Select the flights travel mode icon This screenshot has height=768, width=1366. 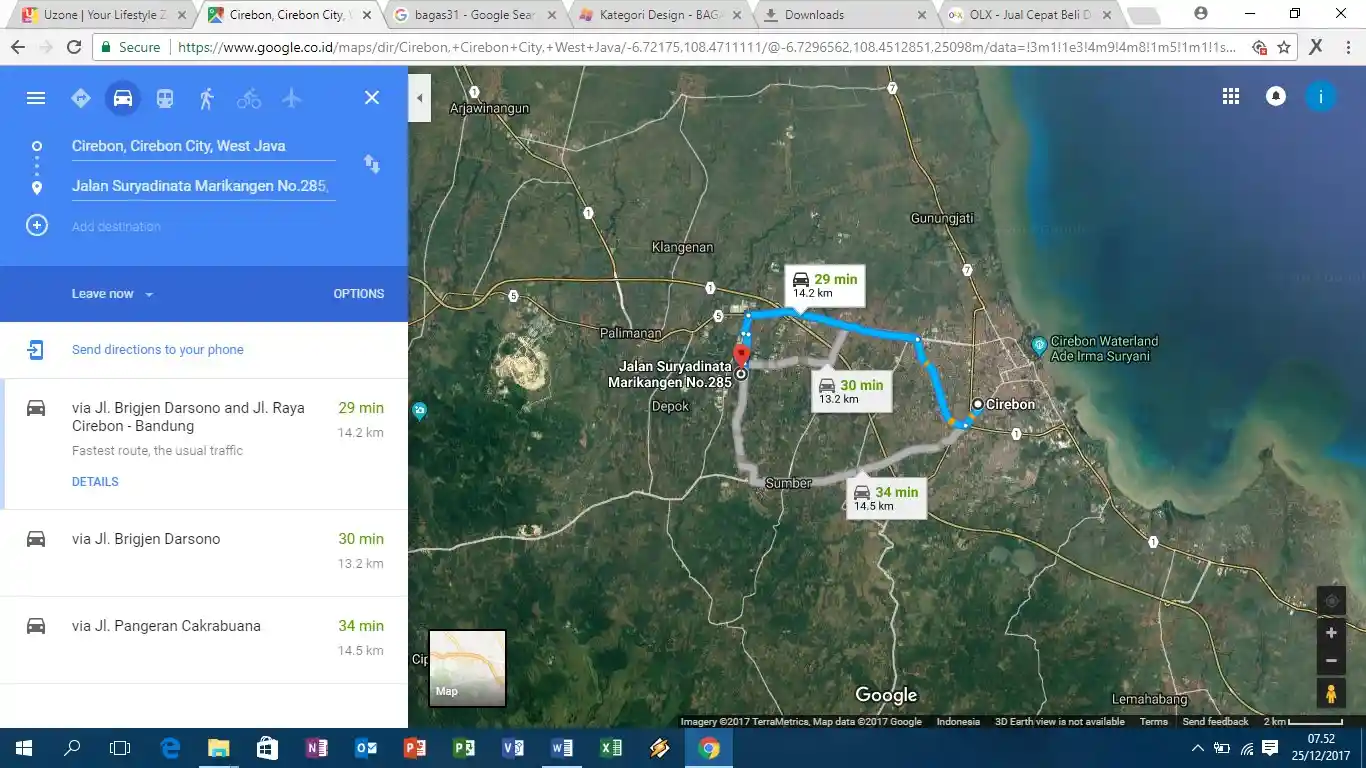click(291, 98)
